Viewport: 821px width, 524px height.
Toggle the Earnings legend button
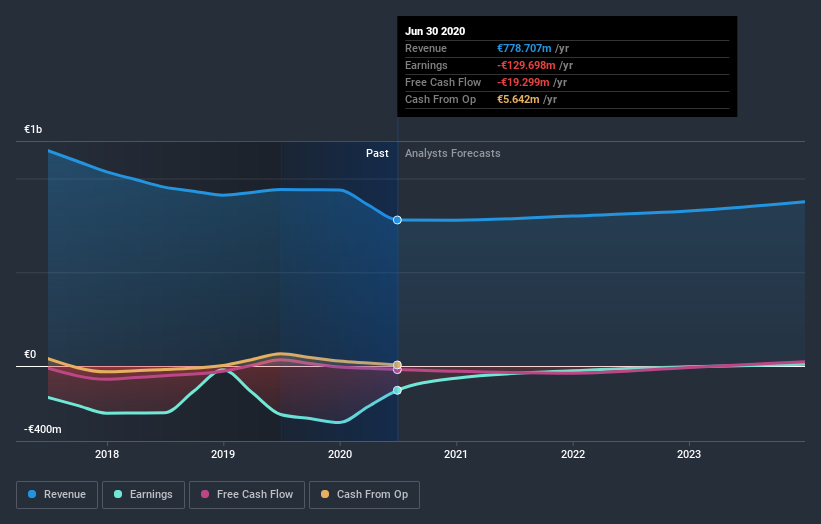coord(143,495)
